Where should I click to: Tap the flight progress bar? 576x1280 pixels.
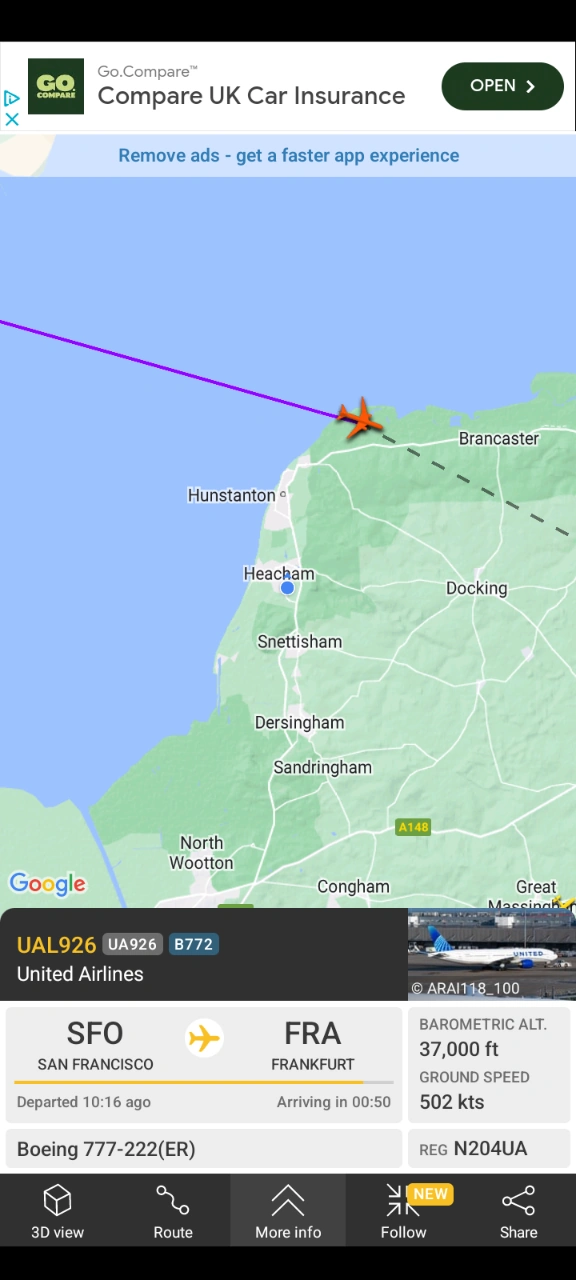point(204,1082)
